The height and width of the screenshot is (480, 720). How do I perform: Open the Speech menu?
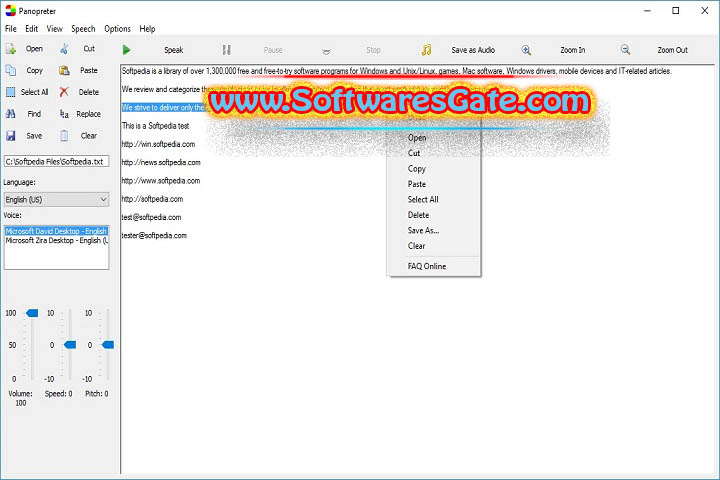[83, 28]
